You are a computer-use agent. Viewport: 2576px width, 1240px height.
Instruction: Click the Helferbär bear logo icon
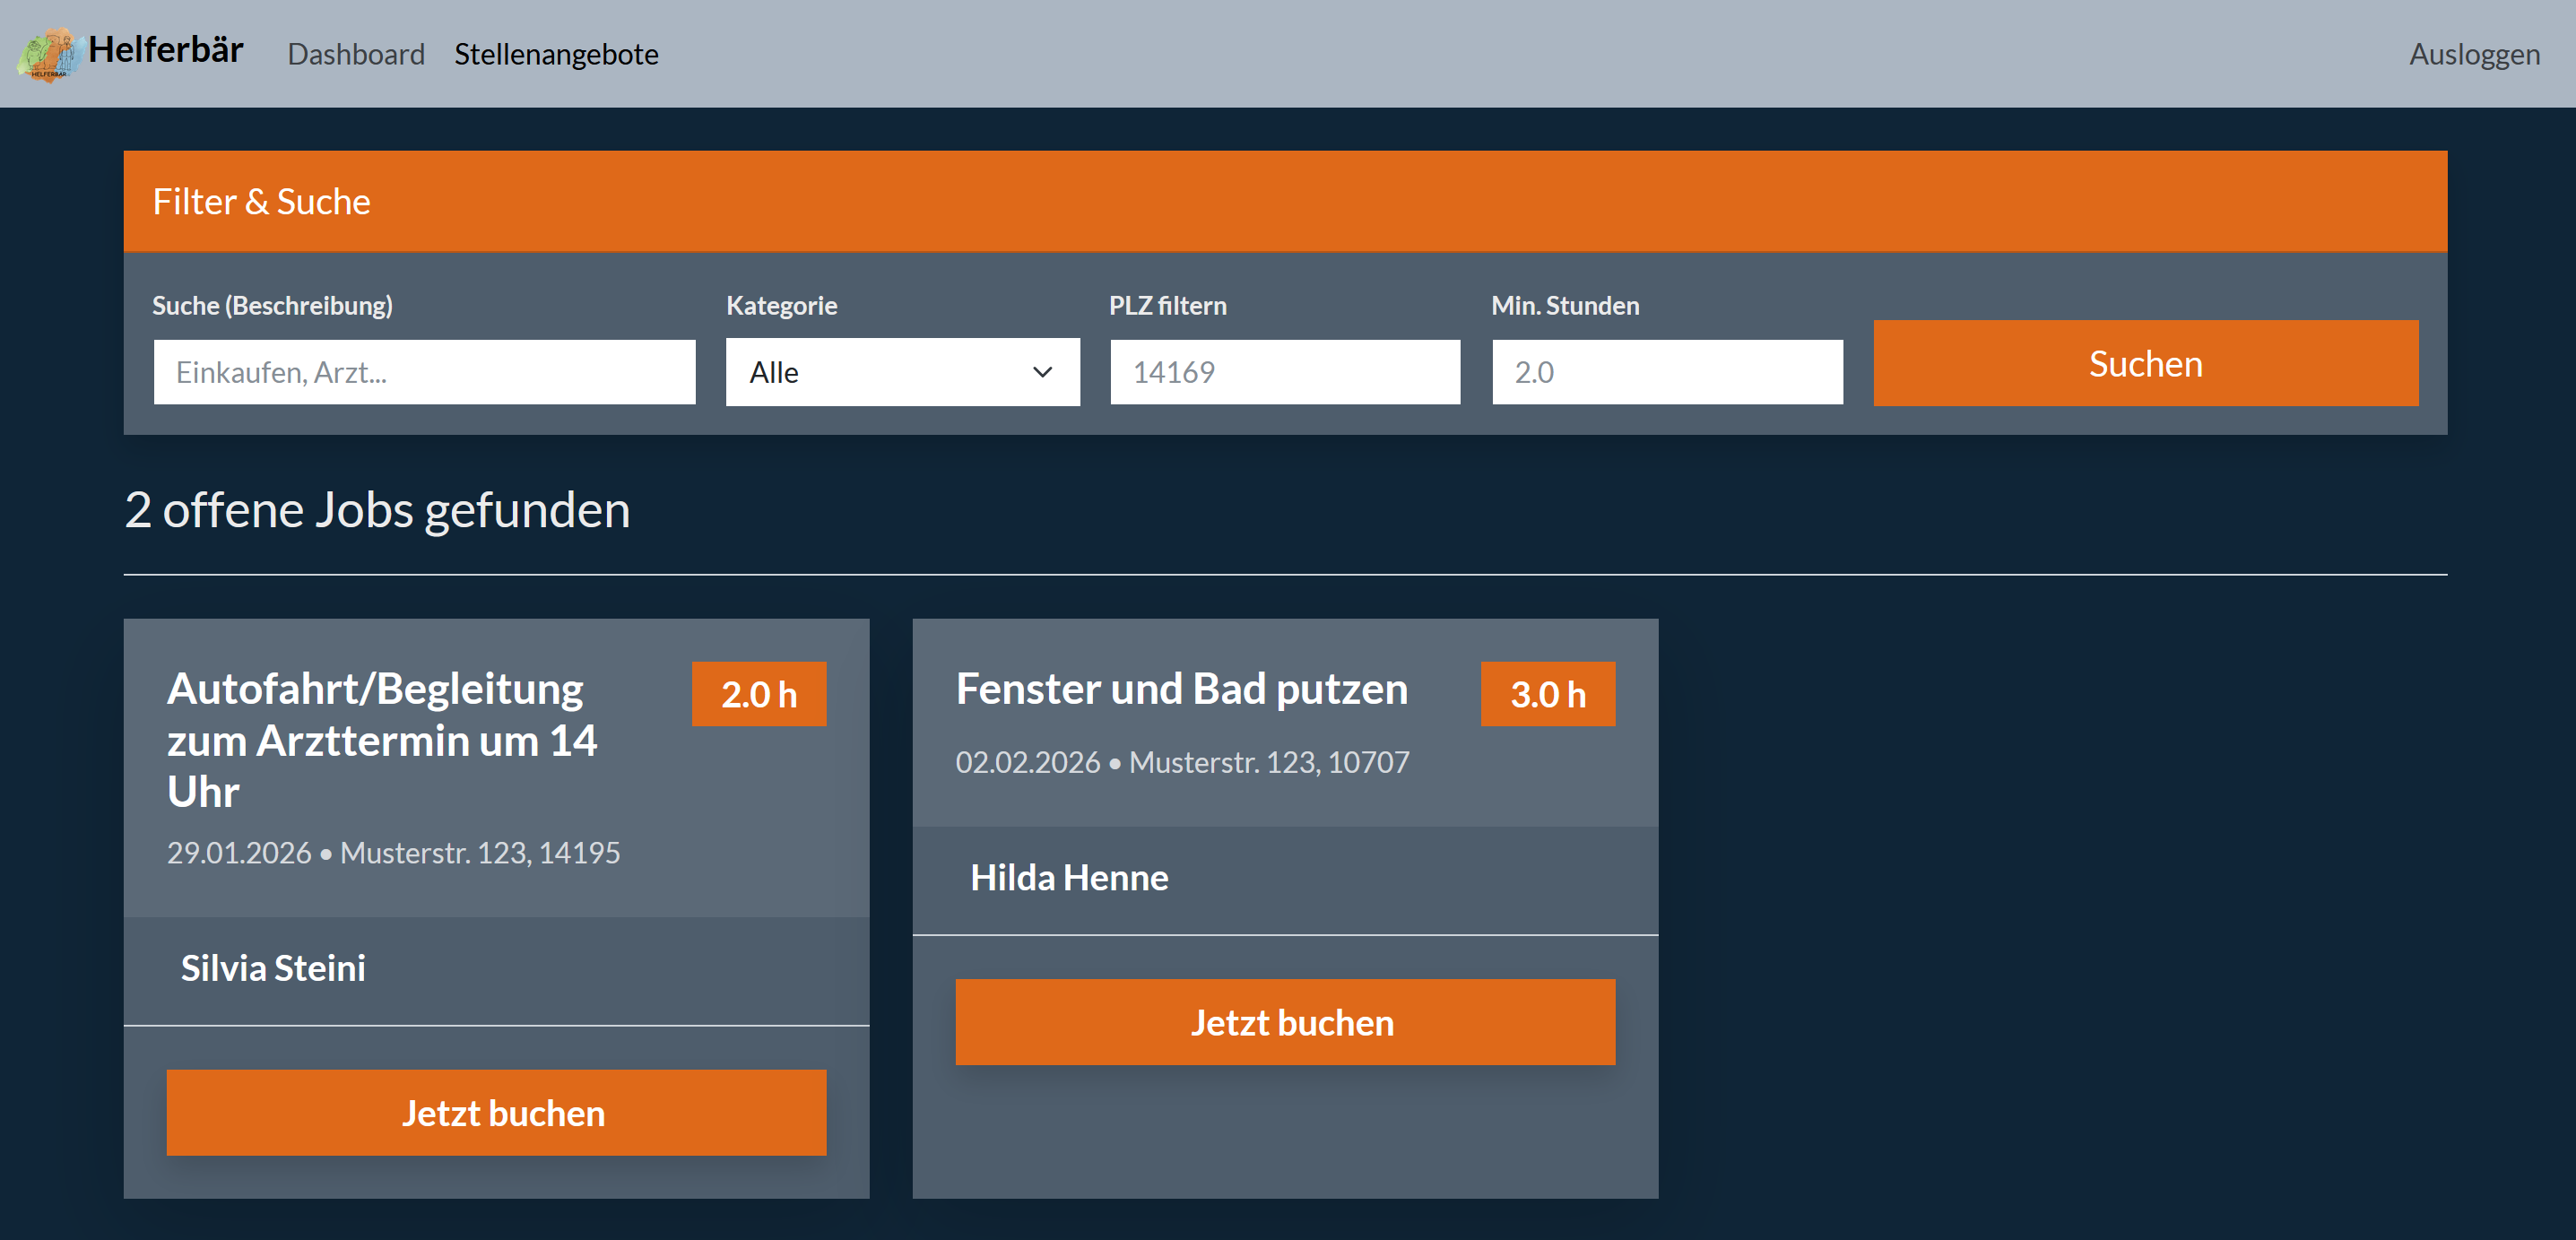[48, 54]
